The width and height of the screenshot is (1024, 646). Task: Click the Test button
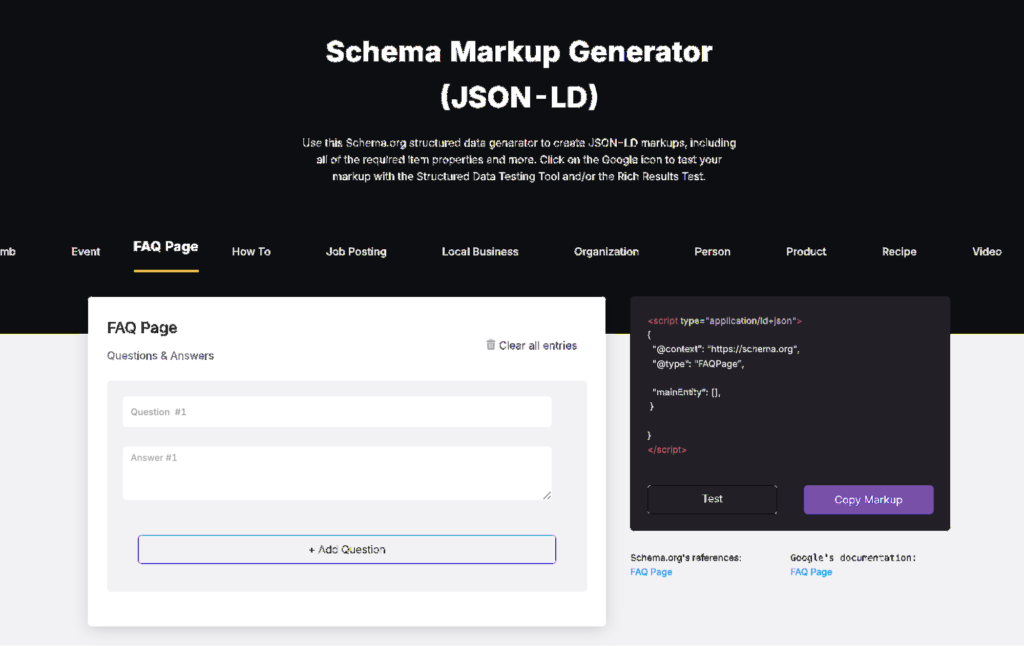pos(712,499)
